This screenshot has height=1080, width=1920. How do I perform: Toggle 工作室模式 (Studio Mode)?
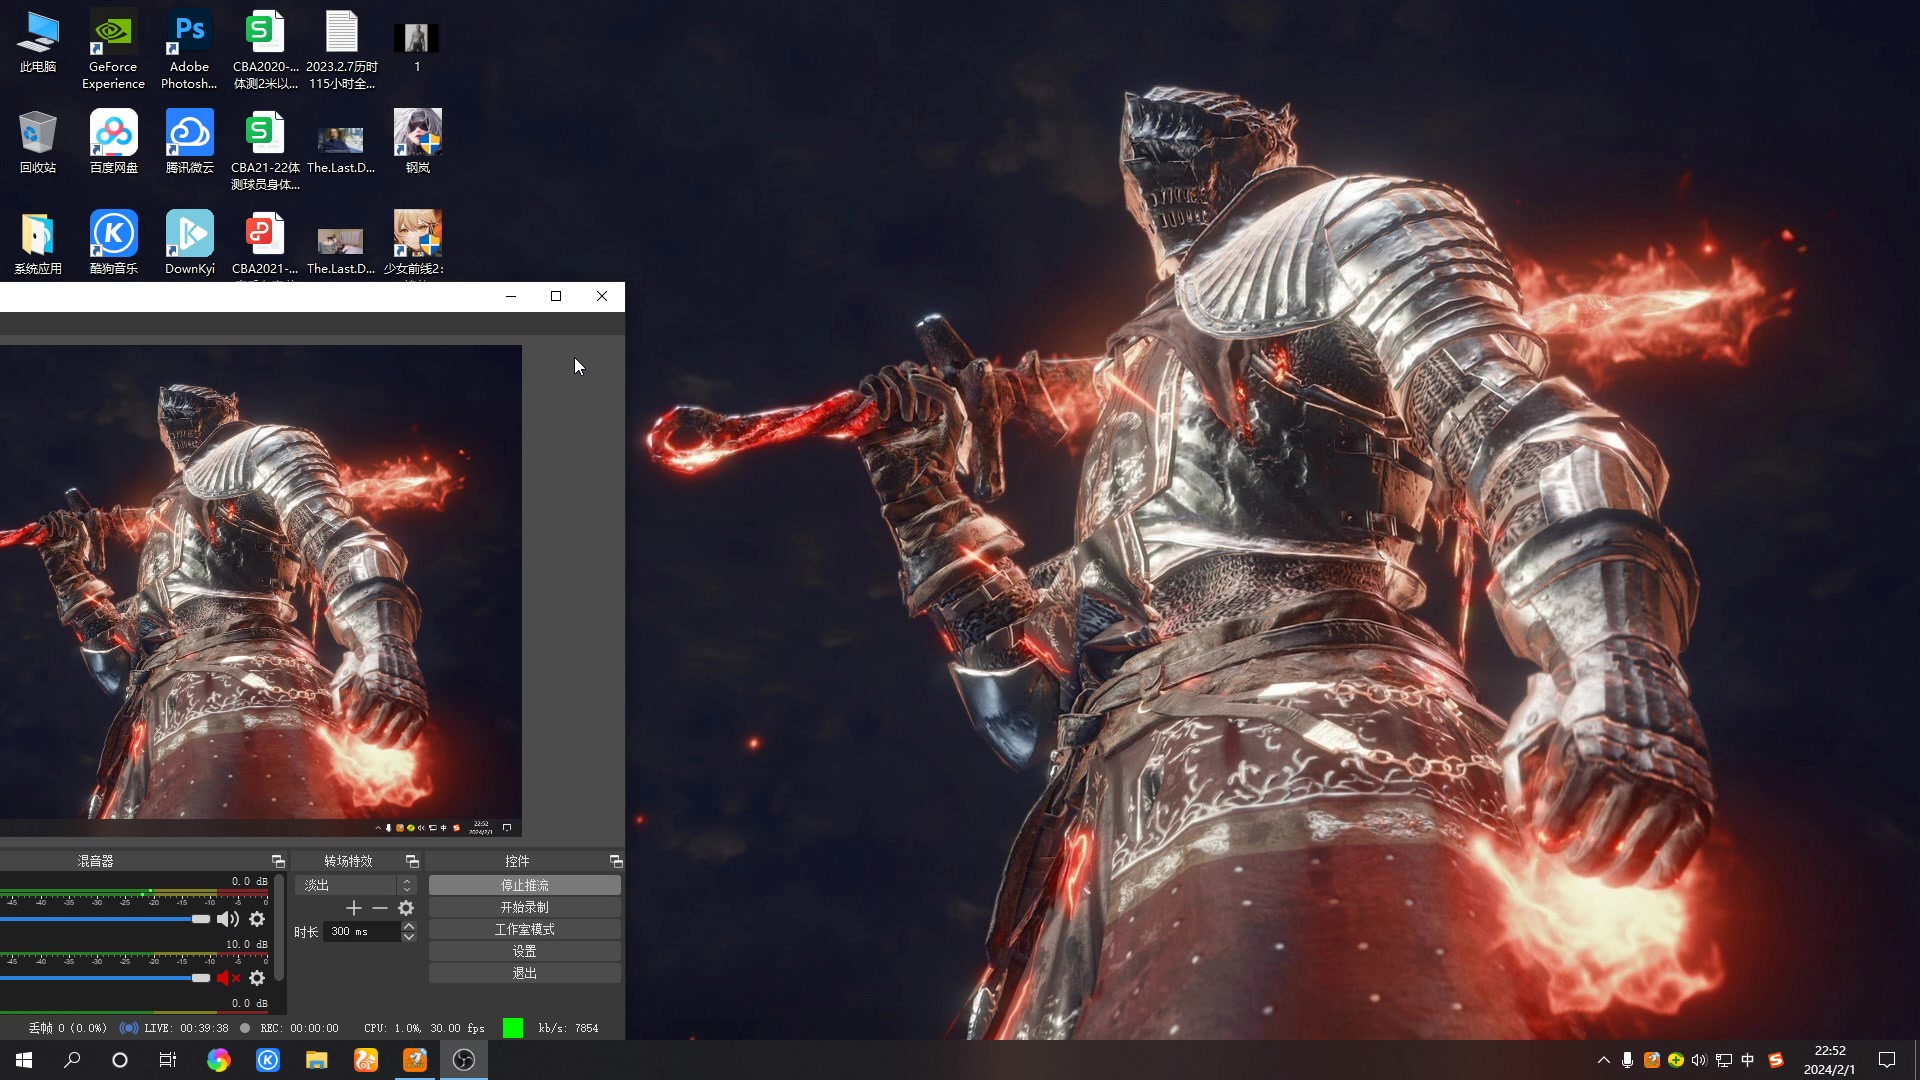pyautogui.click(x=524, y=928)
